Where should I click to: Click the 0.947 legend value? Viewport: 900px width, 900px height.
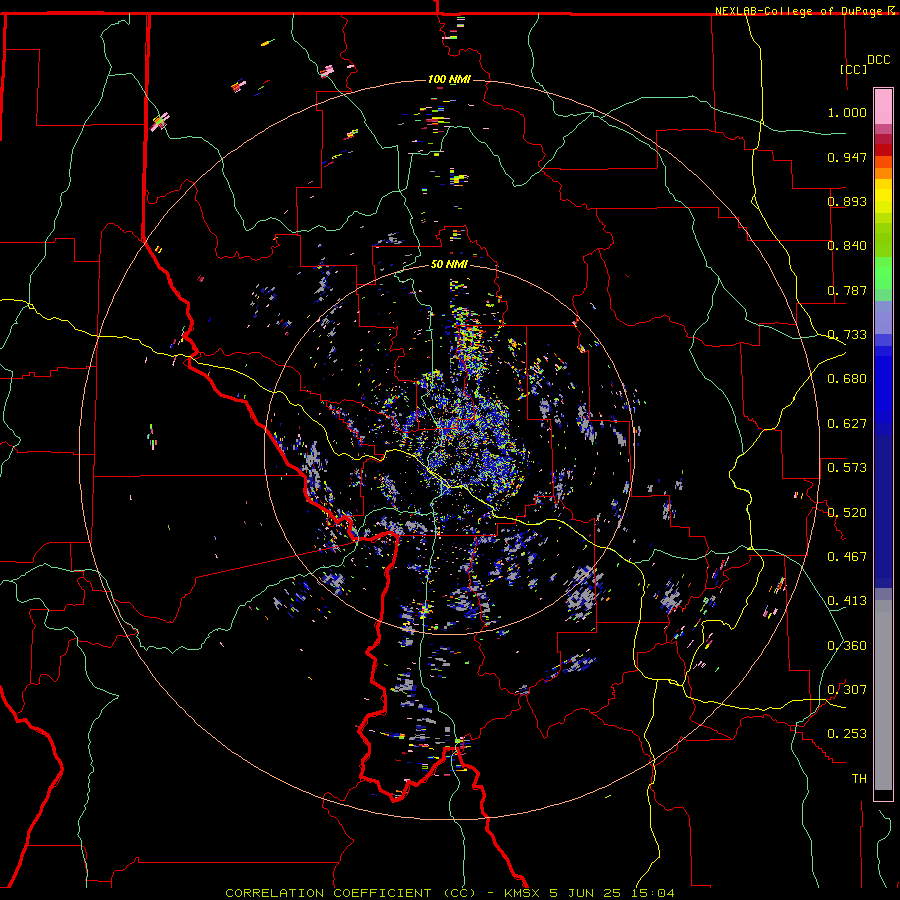click(847, 157)
